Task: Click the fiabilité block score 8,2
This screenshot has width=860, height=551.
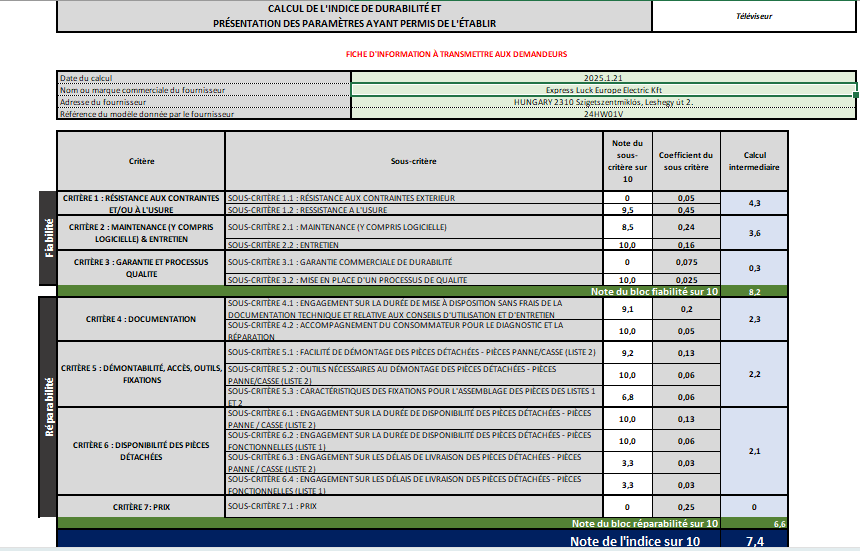Action: tap(754, 292)
